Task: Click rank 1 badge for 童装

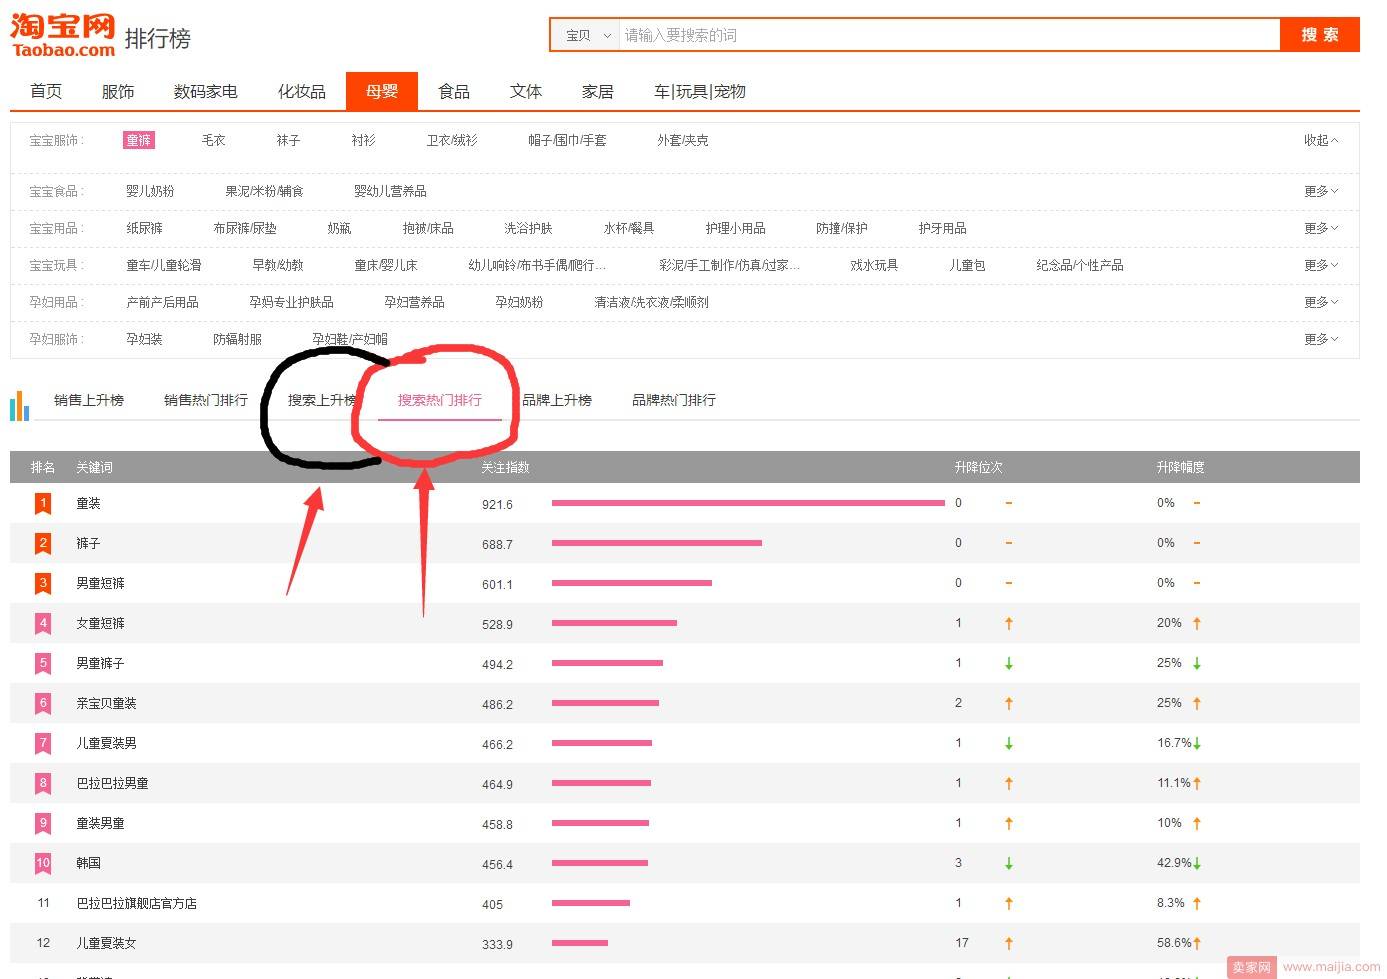Action: pyautogui.click(x=43, y=504)
